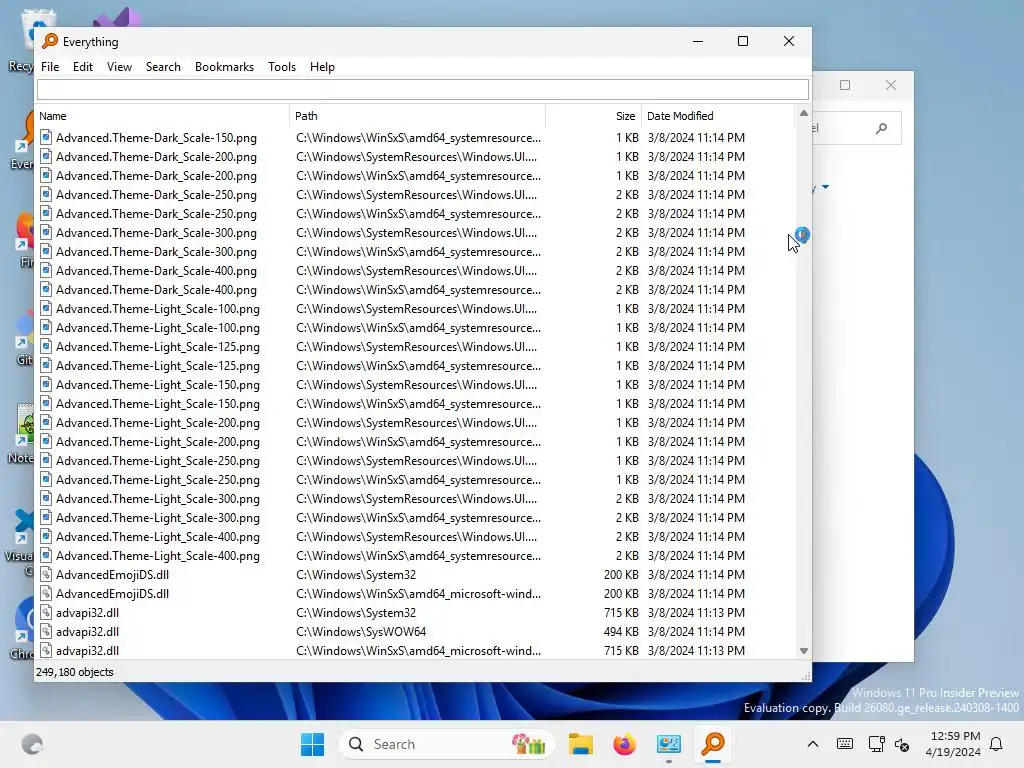The image size is (1024, 768).
Task: Select AdvancedEmojiDS.dll in WinSxS row
Action: [112, 594]
